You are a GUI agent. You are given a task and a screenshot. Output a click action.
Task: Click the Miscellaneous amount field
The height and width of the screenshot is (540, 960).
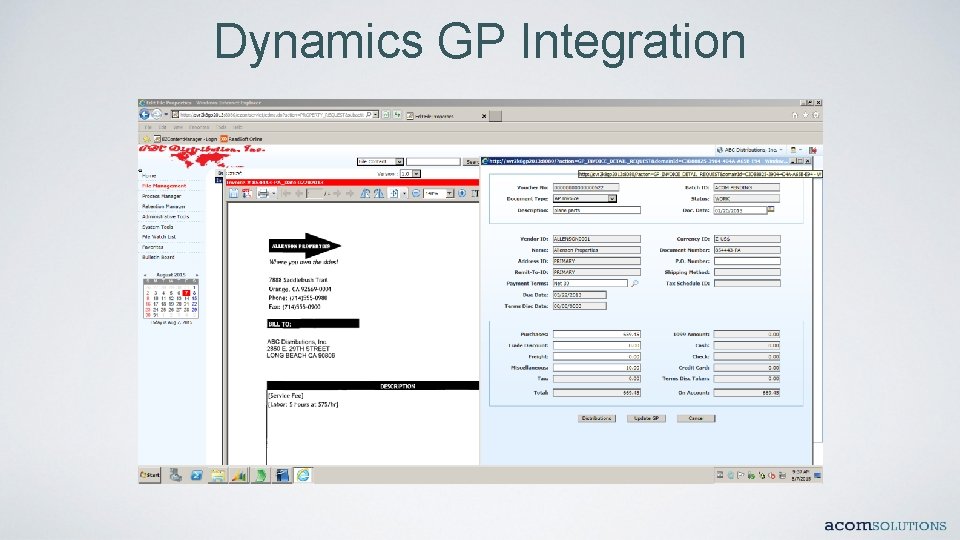(596, 368)
